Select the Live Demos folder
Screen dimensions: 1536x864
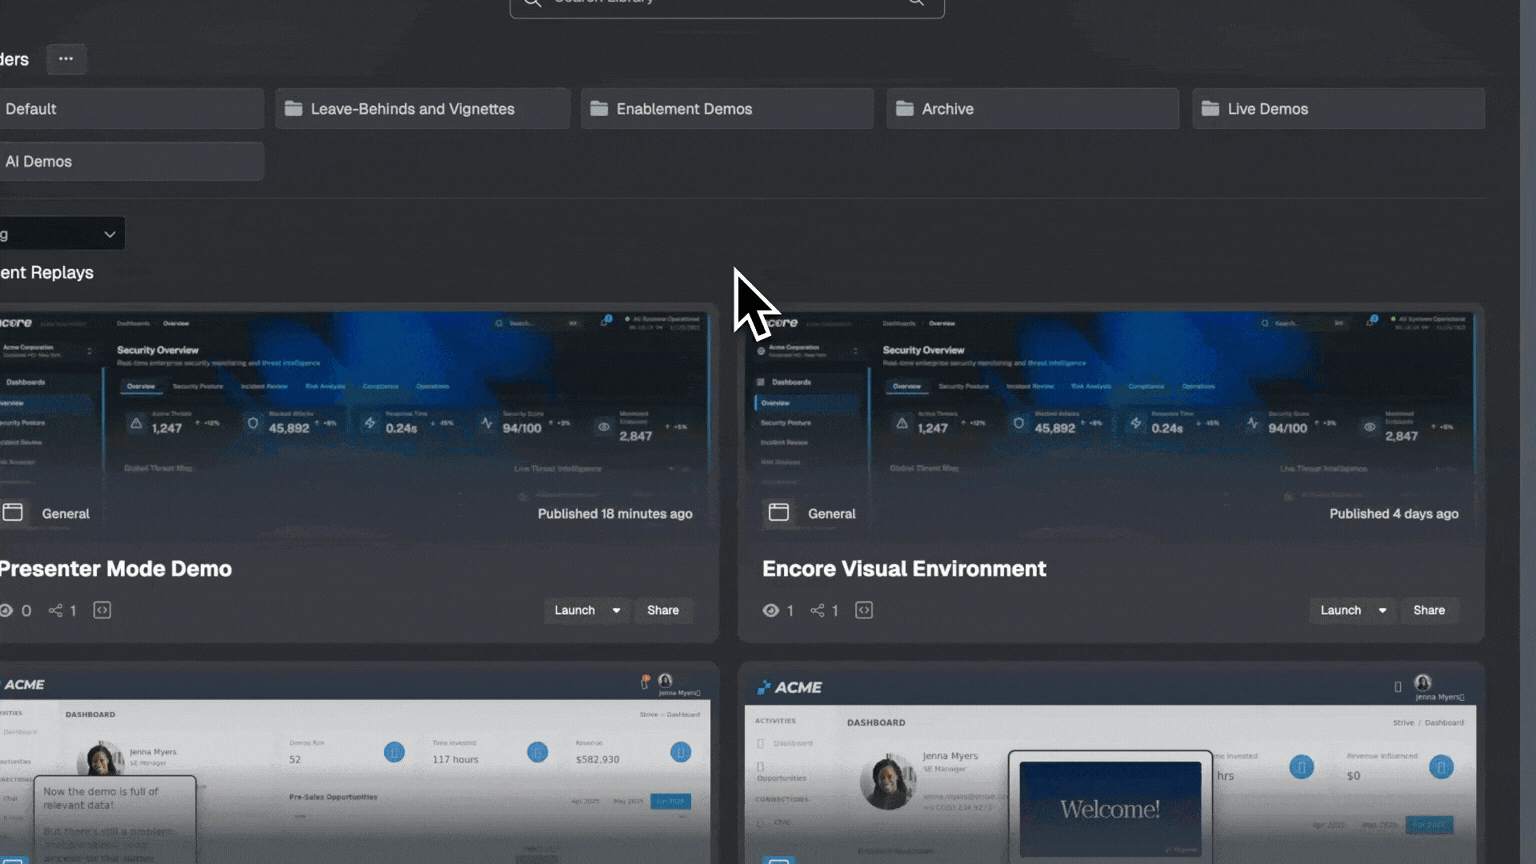pos(1337,109)
